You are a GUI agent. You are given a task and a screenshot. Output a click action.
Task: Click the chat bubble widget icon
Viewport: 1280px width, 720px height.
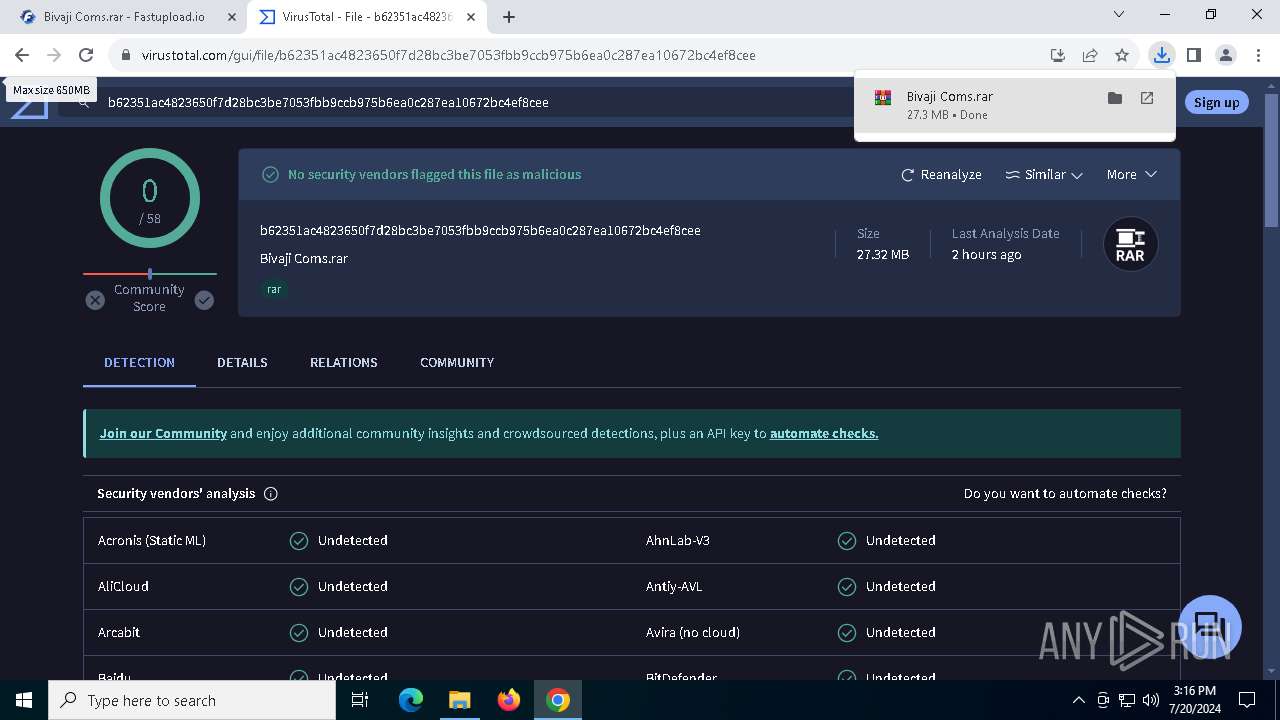tap(1210, 626)
